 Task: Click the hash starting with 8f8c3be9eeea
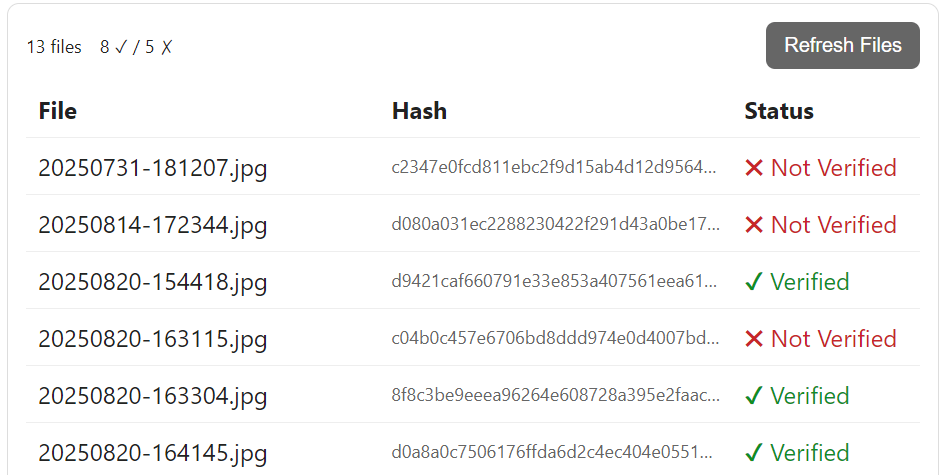(554, 395)
